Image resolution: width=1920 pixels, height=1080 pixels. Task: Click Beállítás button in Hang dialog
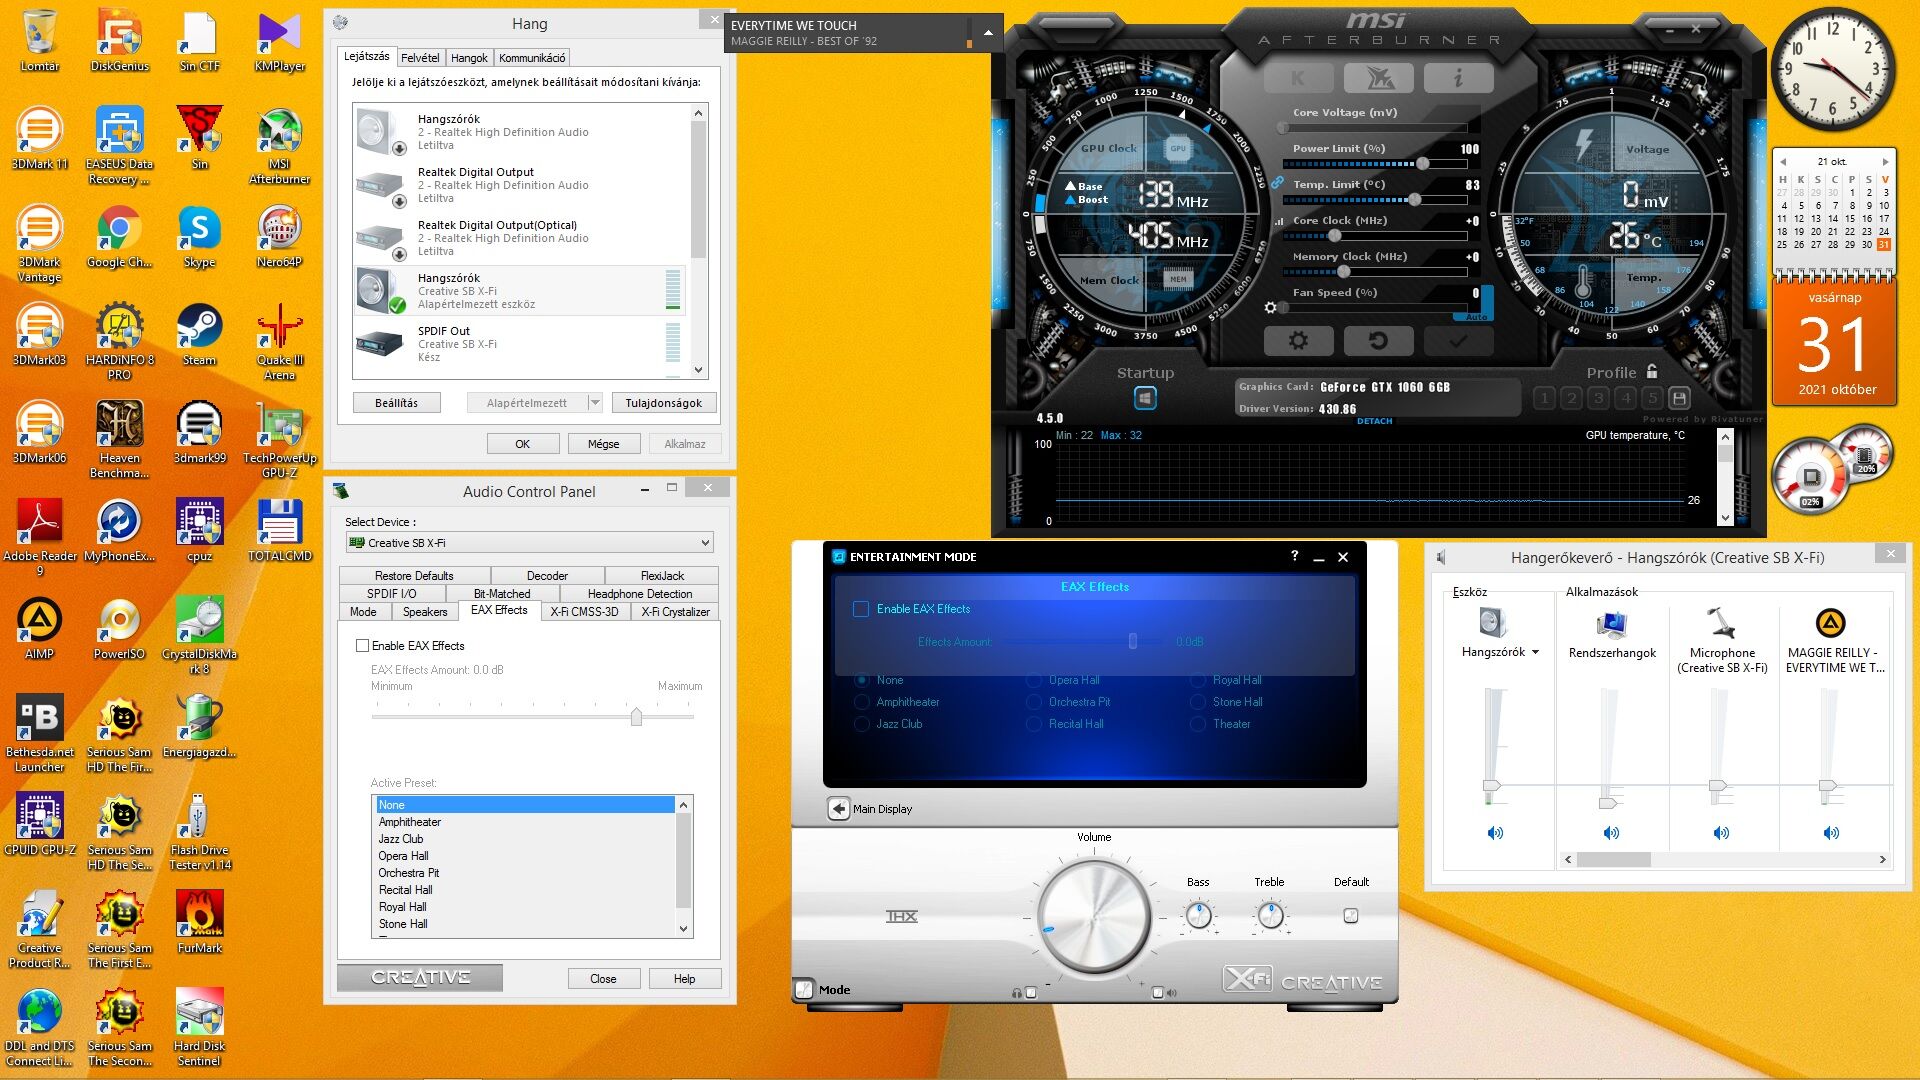click(x=396, y=403)
